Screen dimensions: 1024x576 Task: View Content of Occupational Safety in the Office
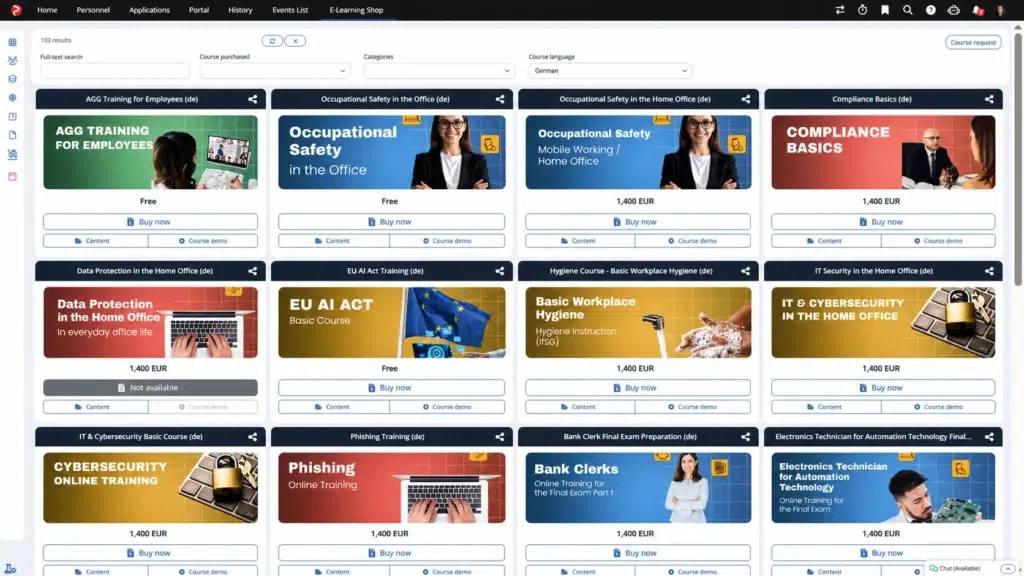pos(333,241)
